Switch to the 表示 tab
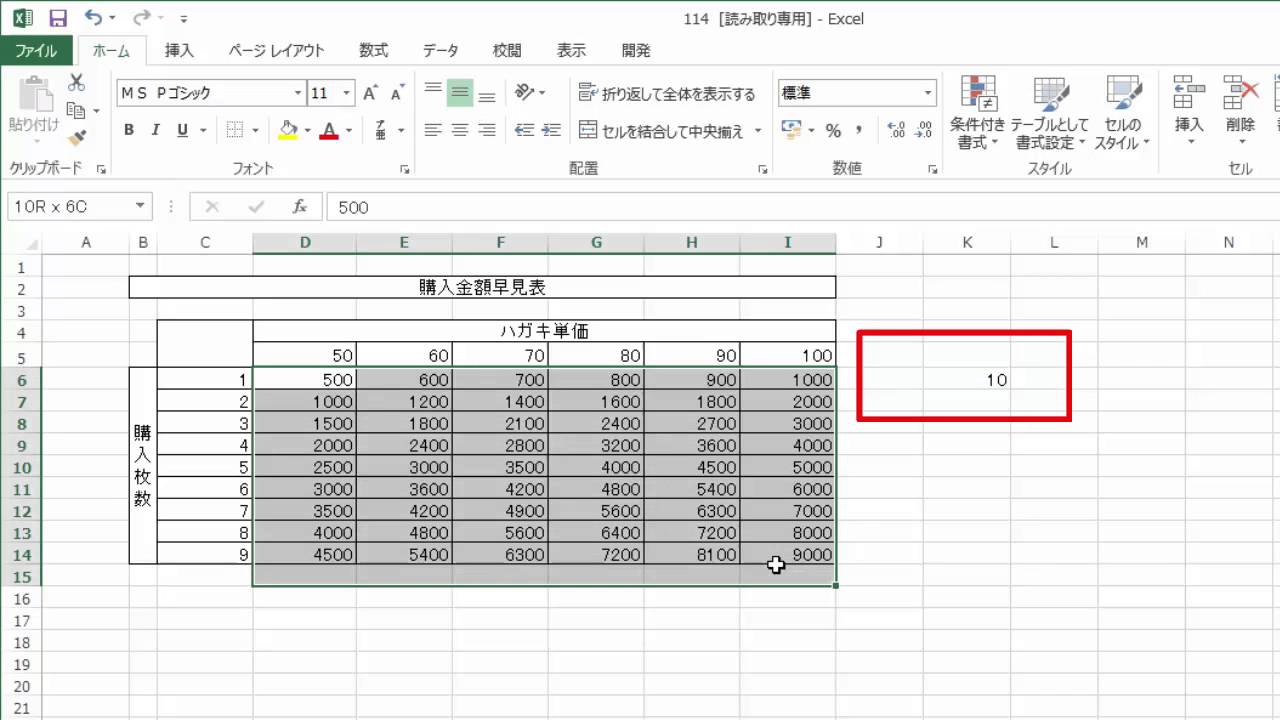1280x720 pixels. point(571,50)
